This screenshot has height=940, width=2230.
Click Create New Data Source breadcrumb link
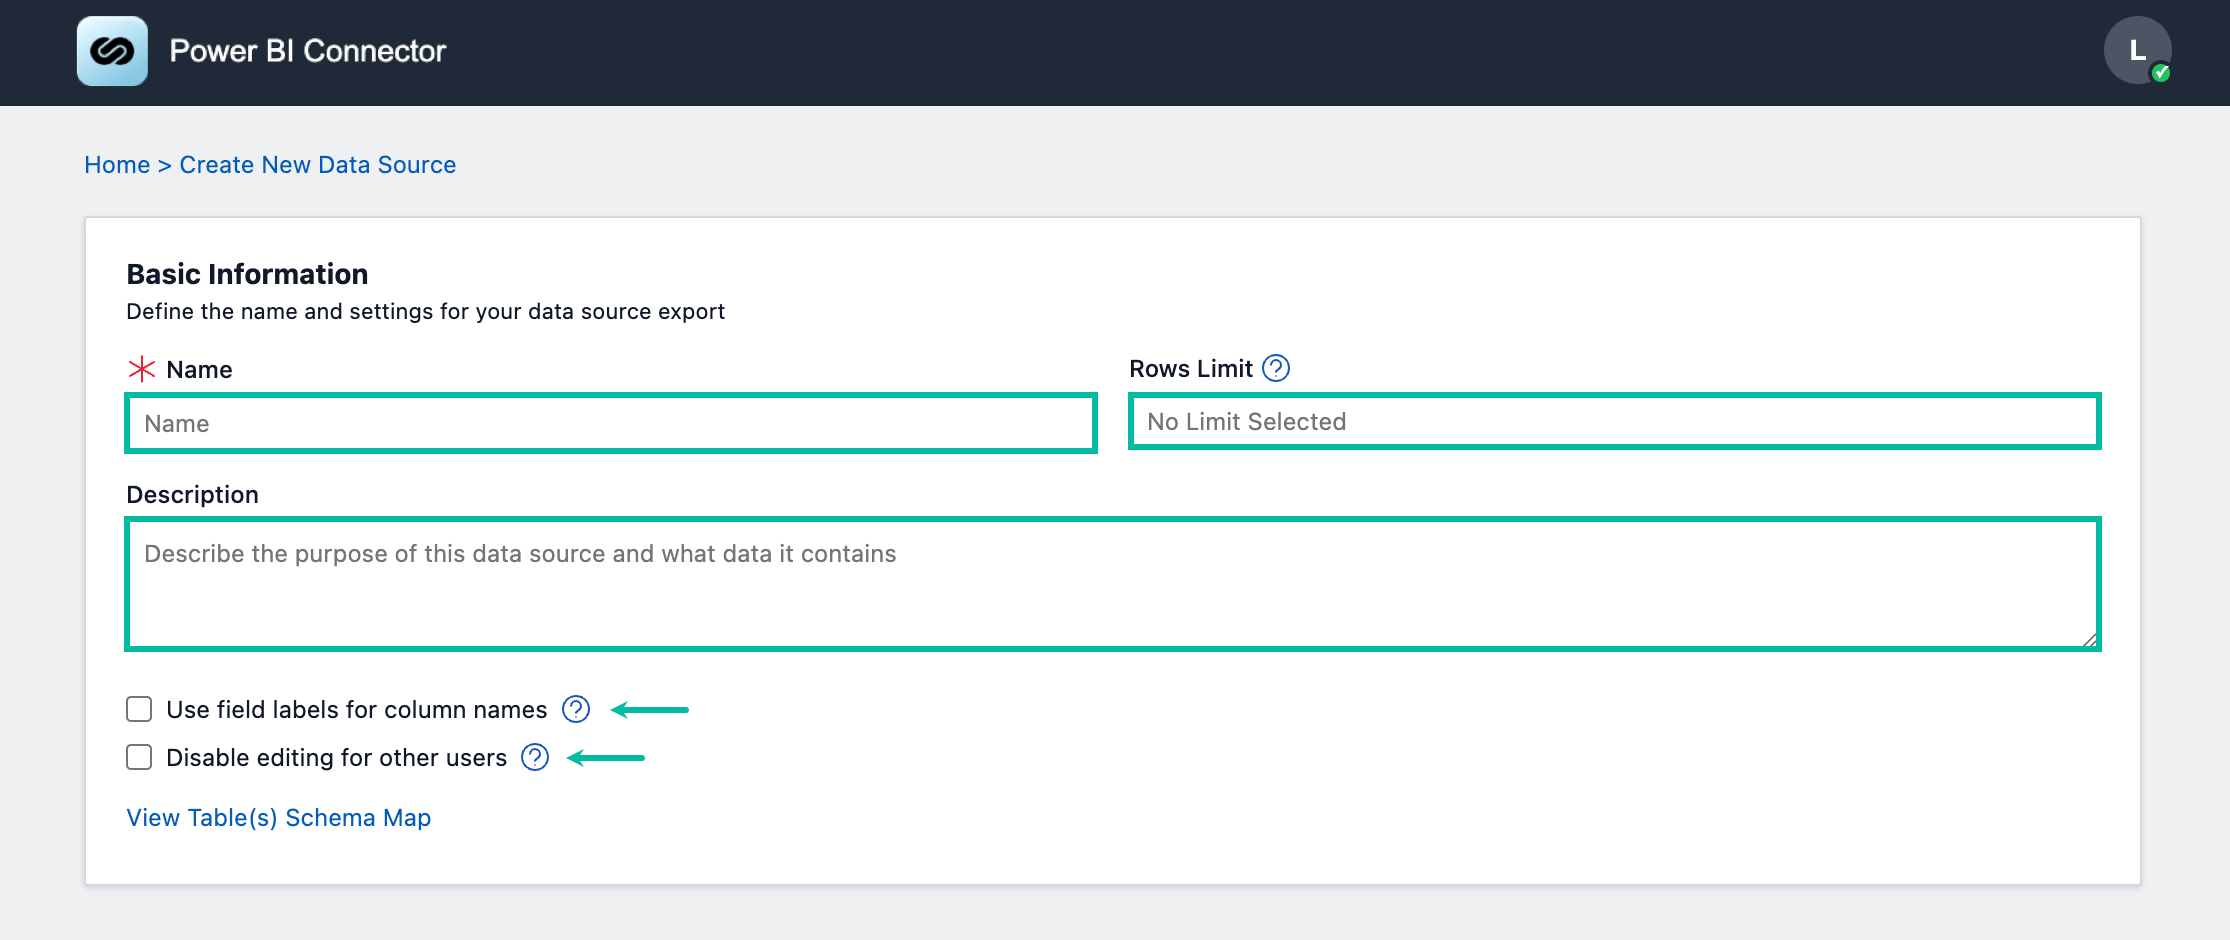point(318,165)
